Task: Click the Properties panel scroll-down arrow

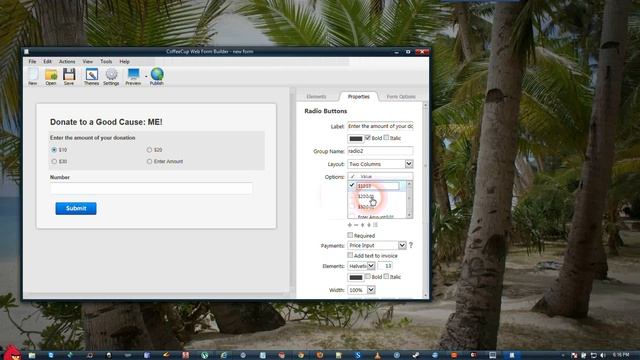Action: pos(425,295)
